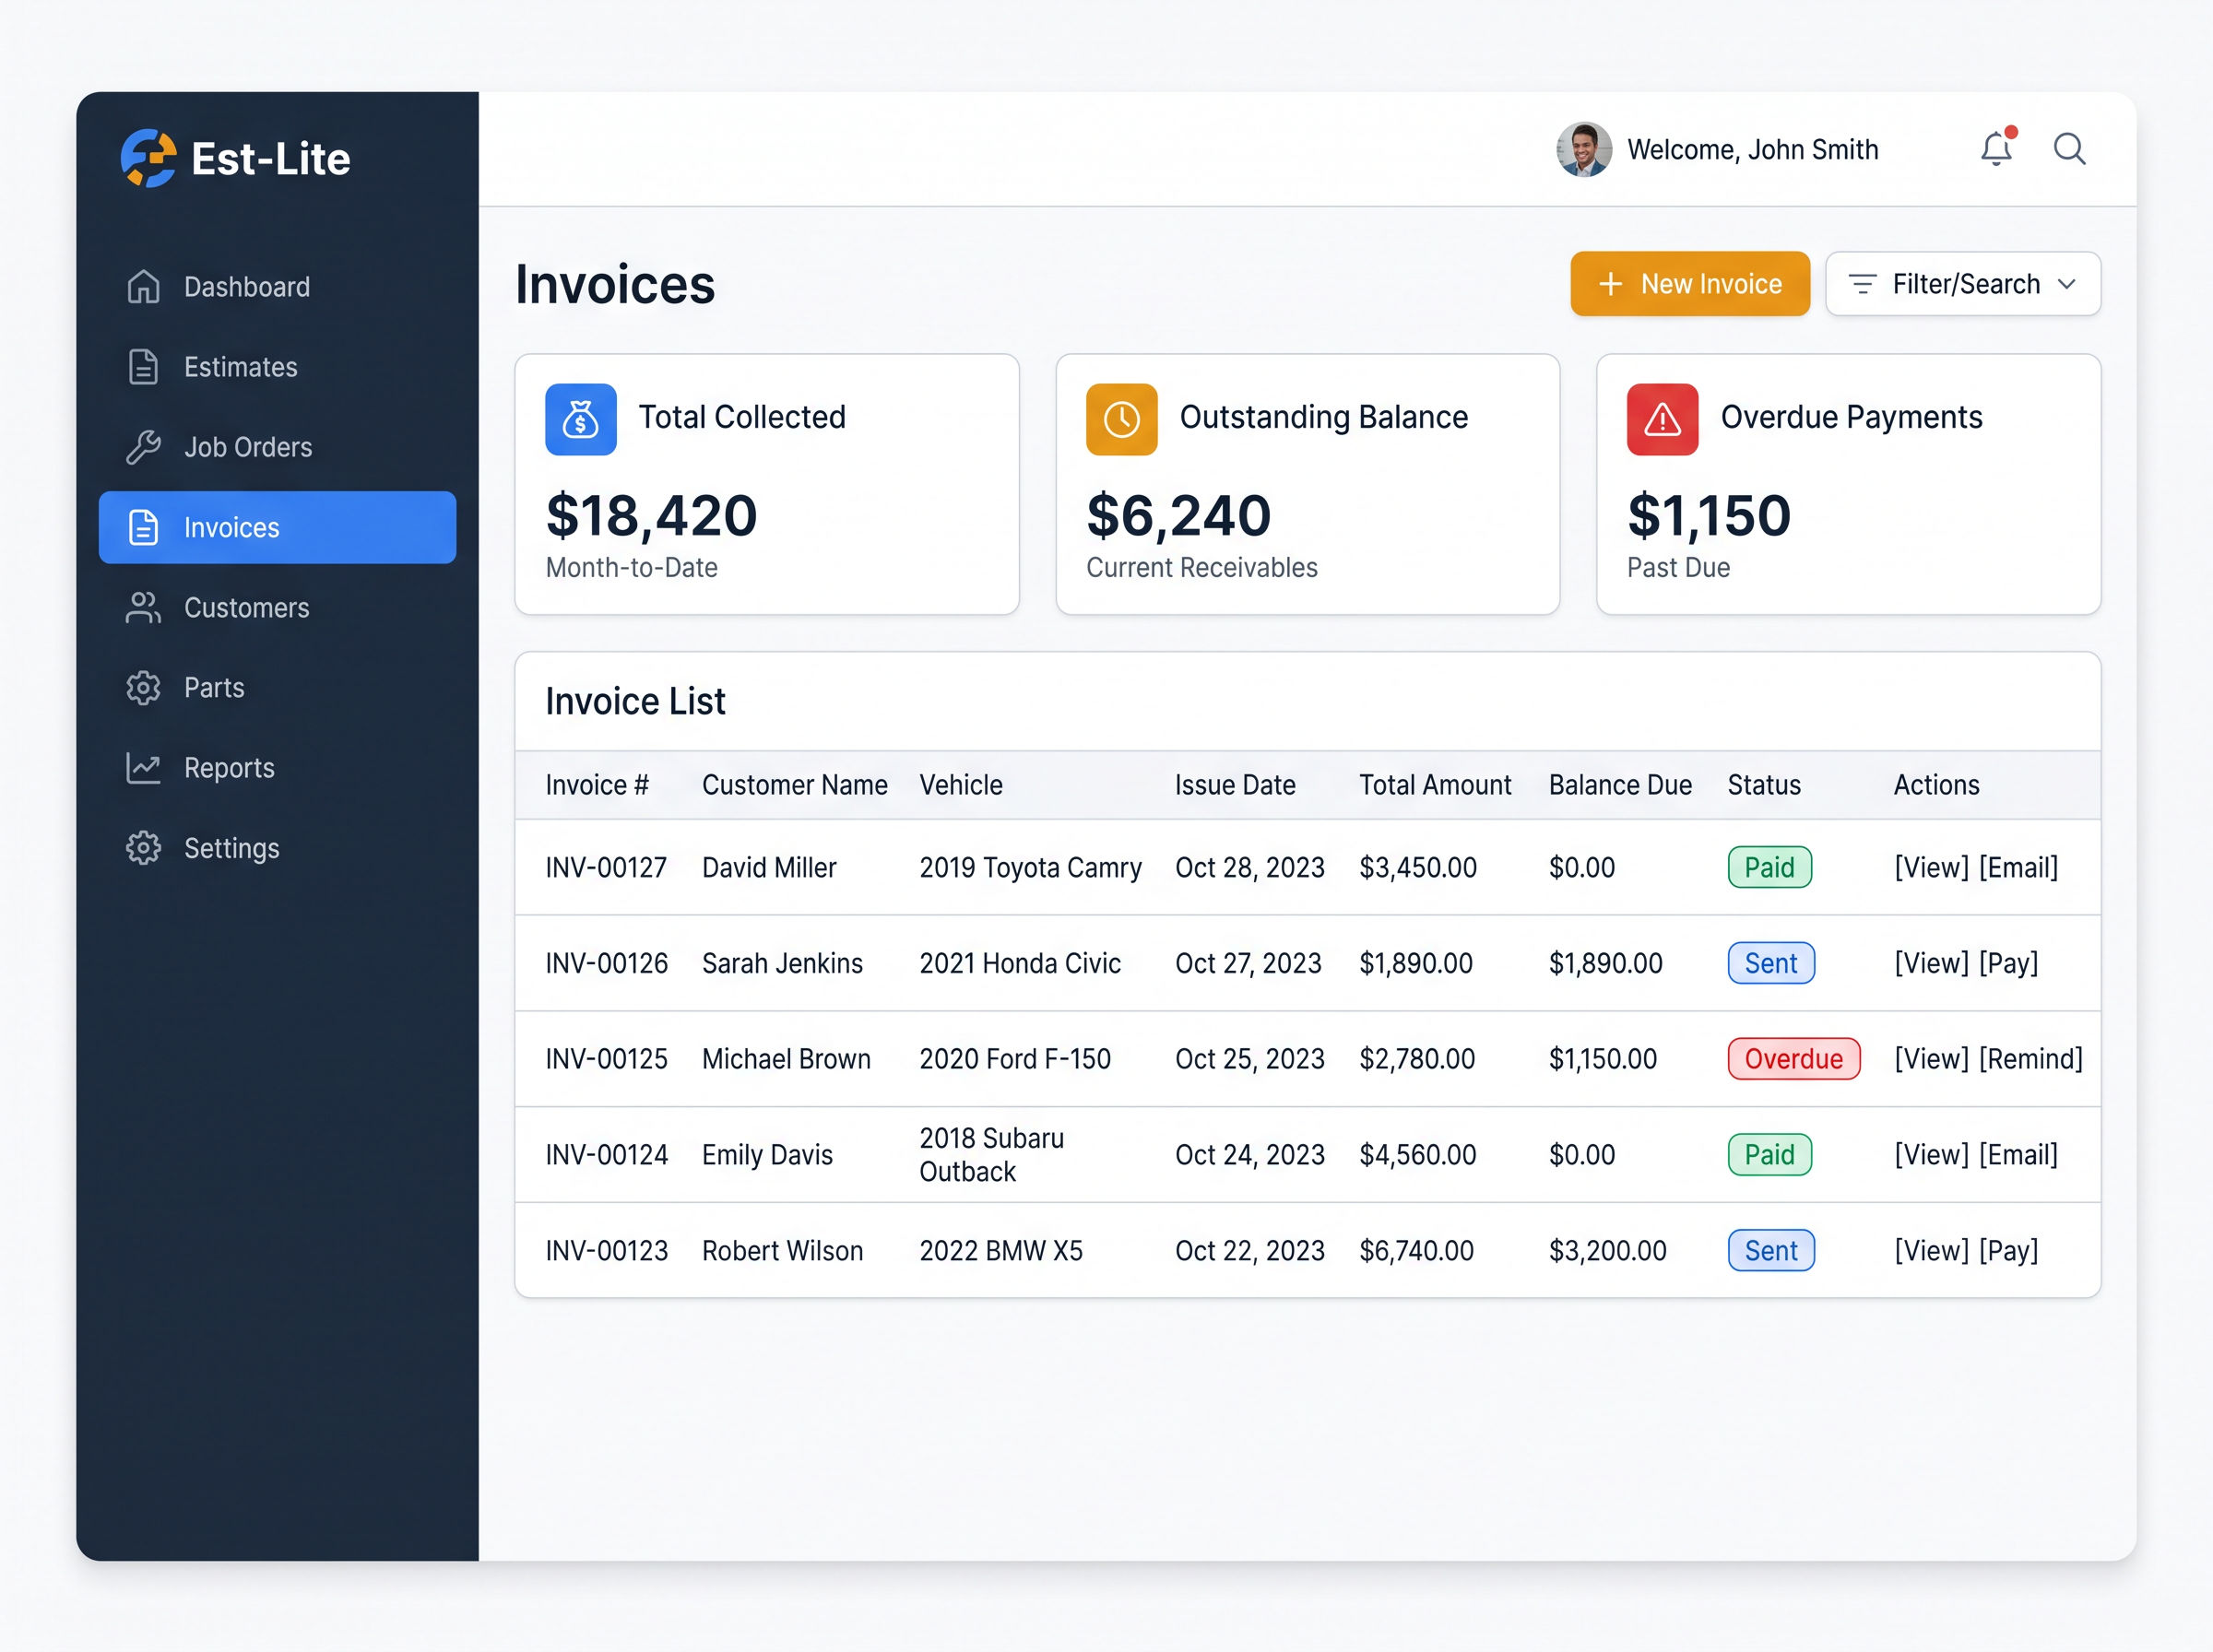The height and width of the screenshot is (1652, 2213).
Task: Pay invoice INV-00126 for Sarah Jenkins
Action: [2009, 963]
